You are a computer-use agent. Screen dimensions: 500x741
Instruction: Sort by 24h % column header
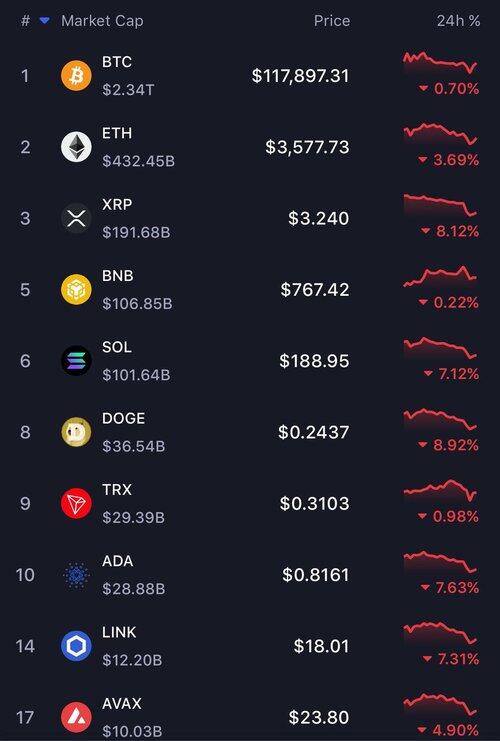458,21
